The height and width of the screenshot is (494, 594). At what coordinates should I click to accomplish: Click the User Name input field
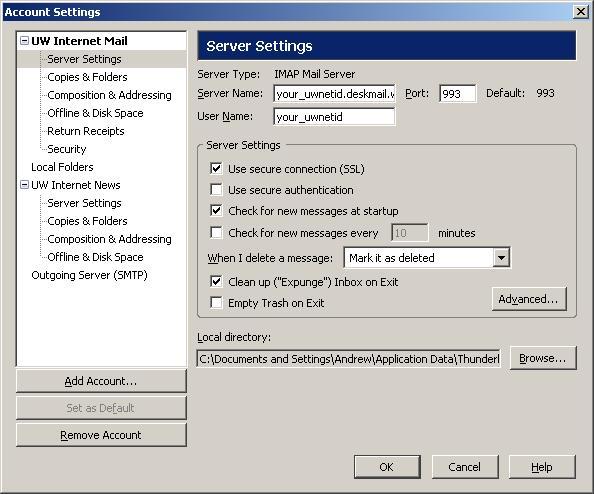(334, 117)
